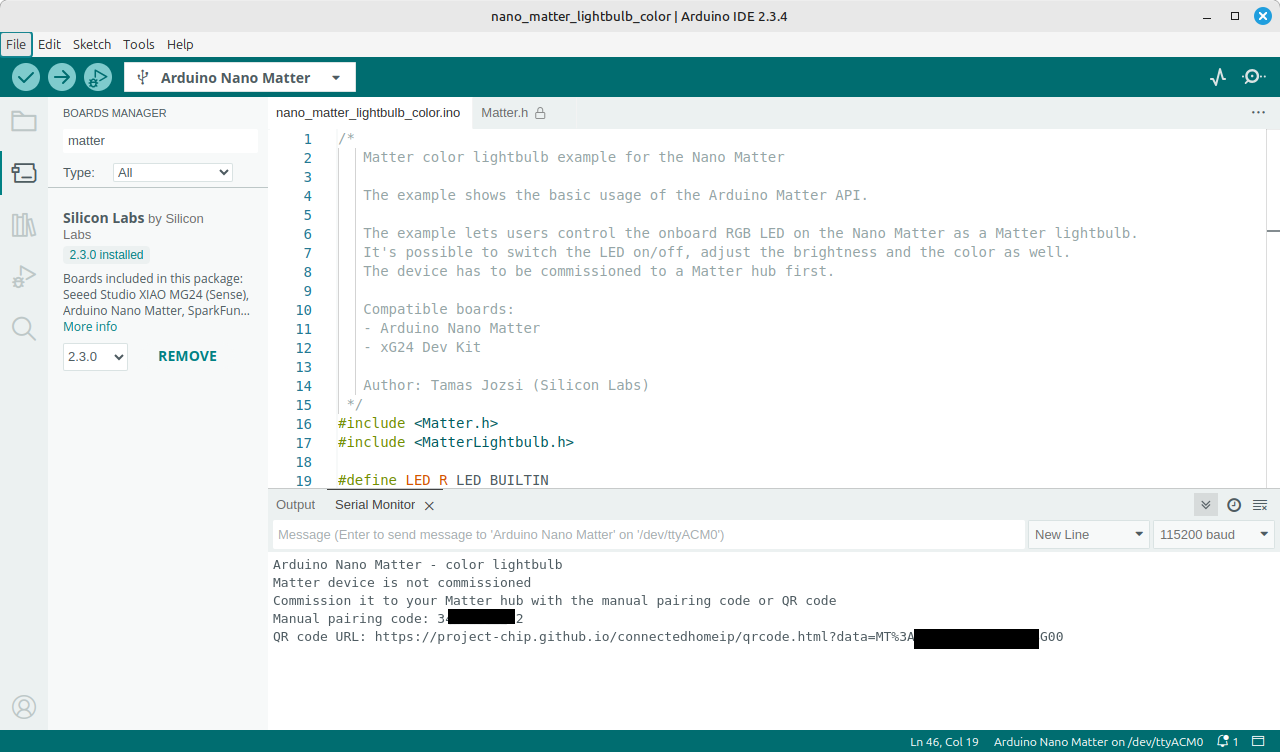
Task: Toggle timestamp display in Serial Monitor
Action: point(1234,505)
